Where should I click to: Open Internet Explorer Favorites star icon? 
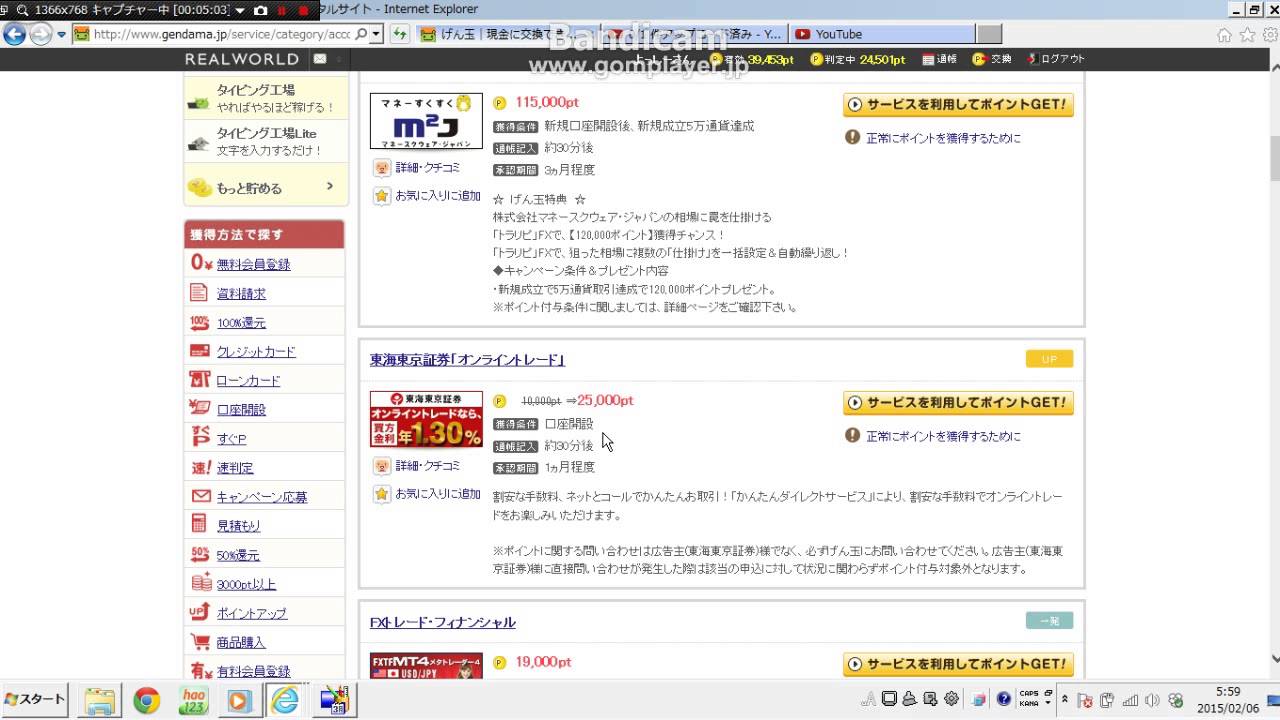pos(1246,35)
